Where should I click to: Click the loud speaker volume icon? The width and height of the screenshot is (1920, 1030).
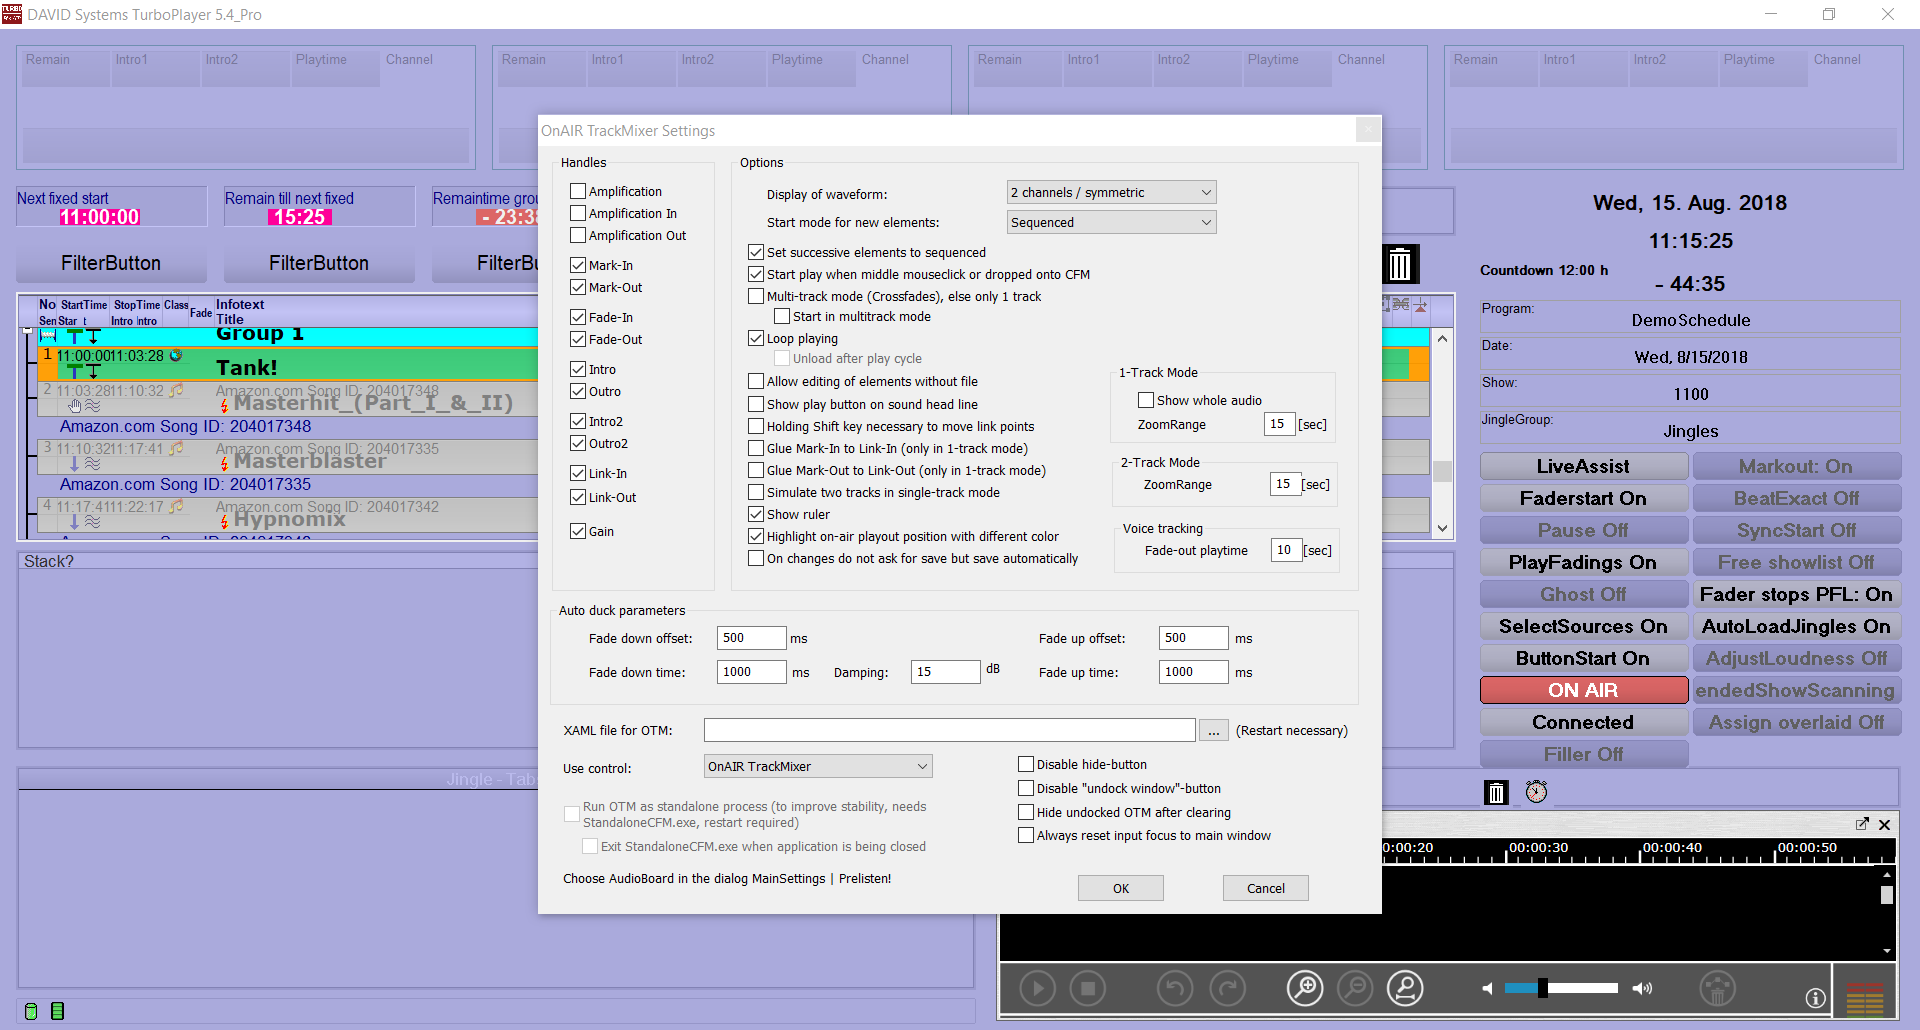point(1642,988)
